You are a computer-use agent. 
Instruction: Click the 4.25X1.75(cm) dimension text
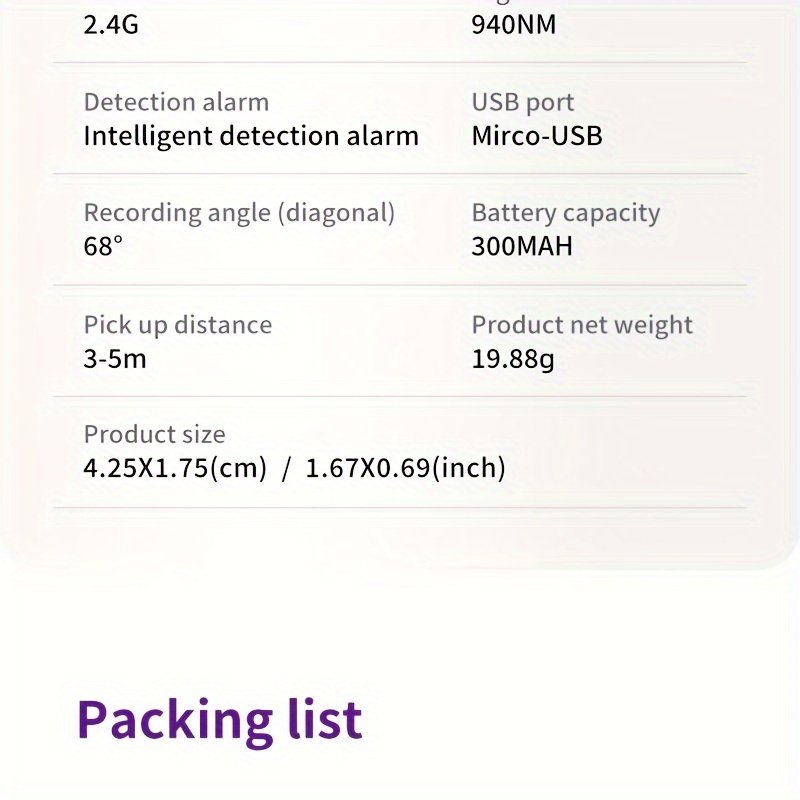coord(175,468)
